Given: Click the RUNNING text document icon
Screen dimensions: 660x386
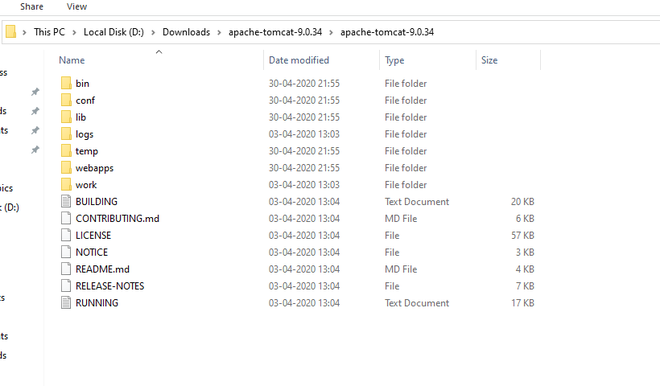Looking at the screenshot, I should click(66, 302).
